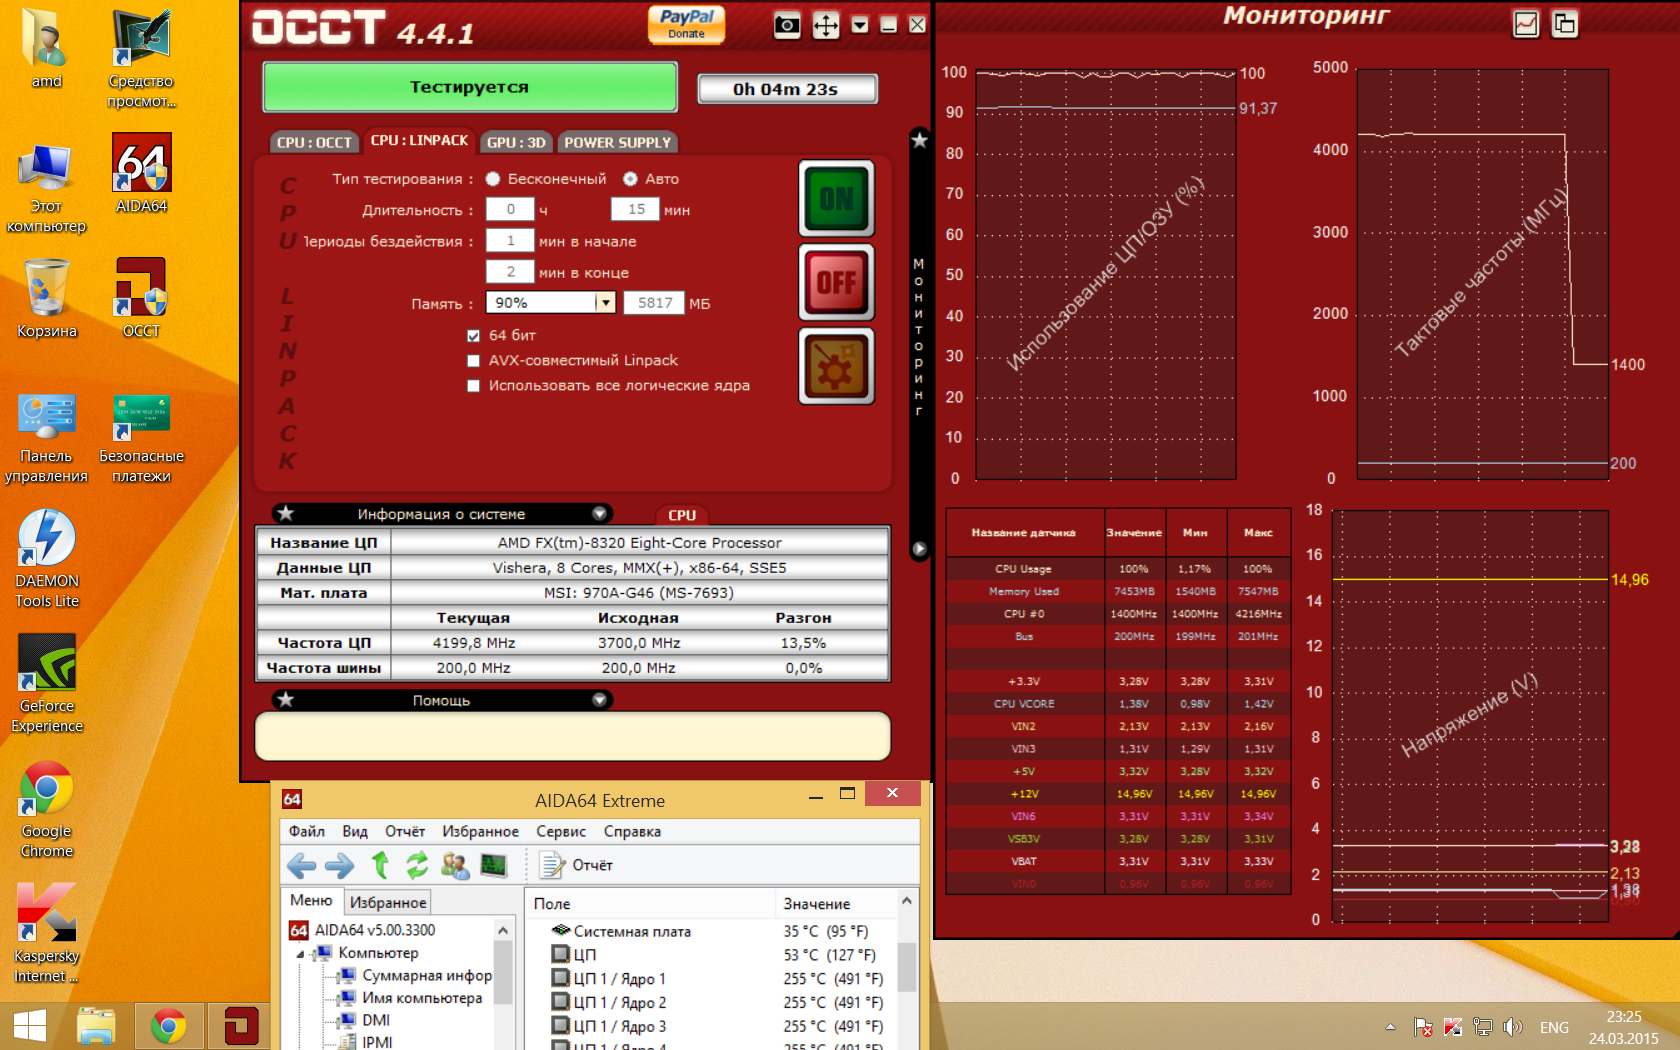Enable 'Использовать все логические ядра' checkbox
1680x1050 pixels.
[x=474, y=386]
